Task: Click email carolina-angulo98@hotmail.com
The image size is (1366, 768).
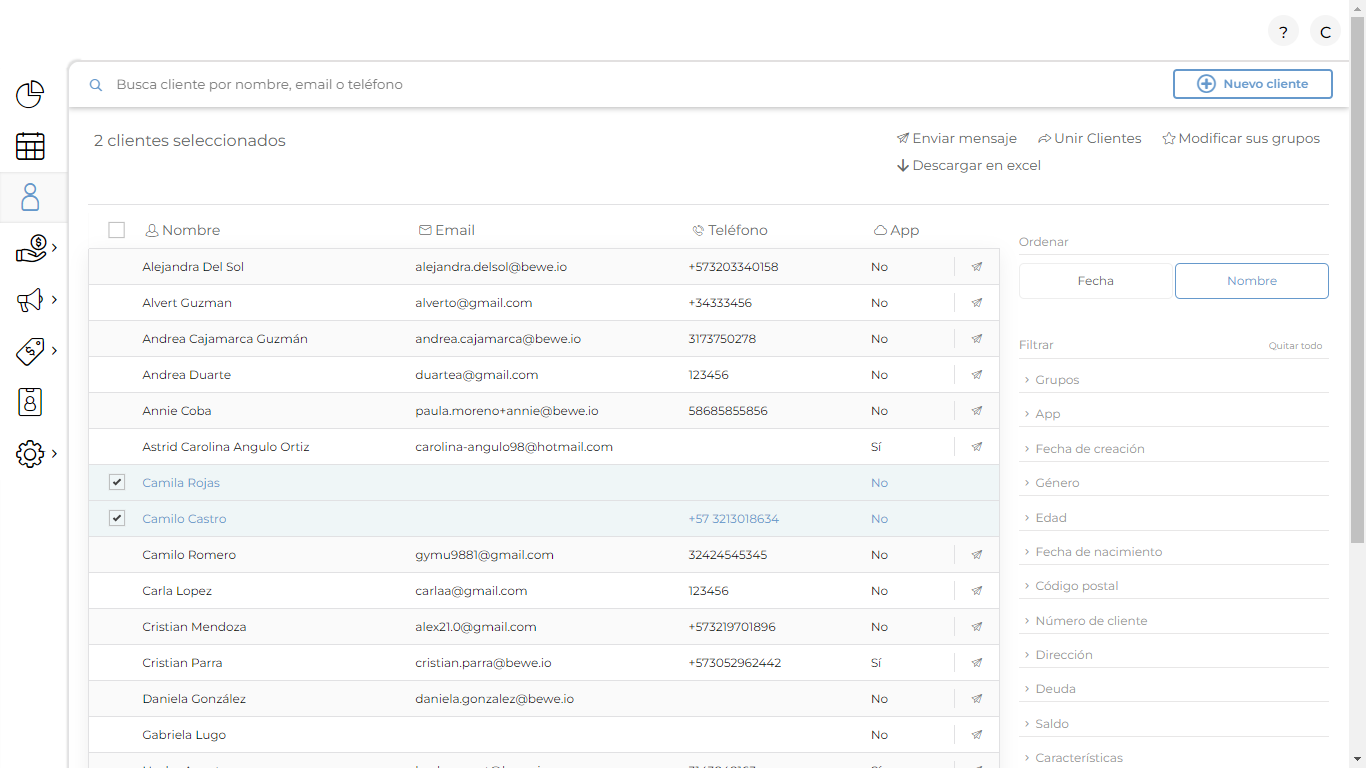Action: coord(514,447)
